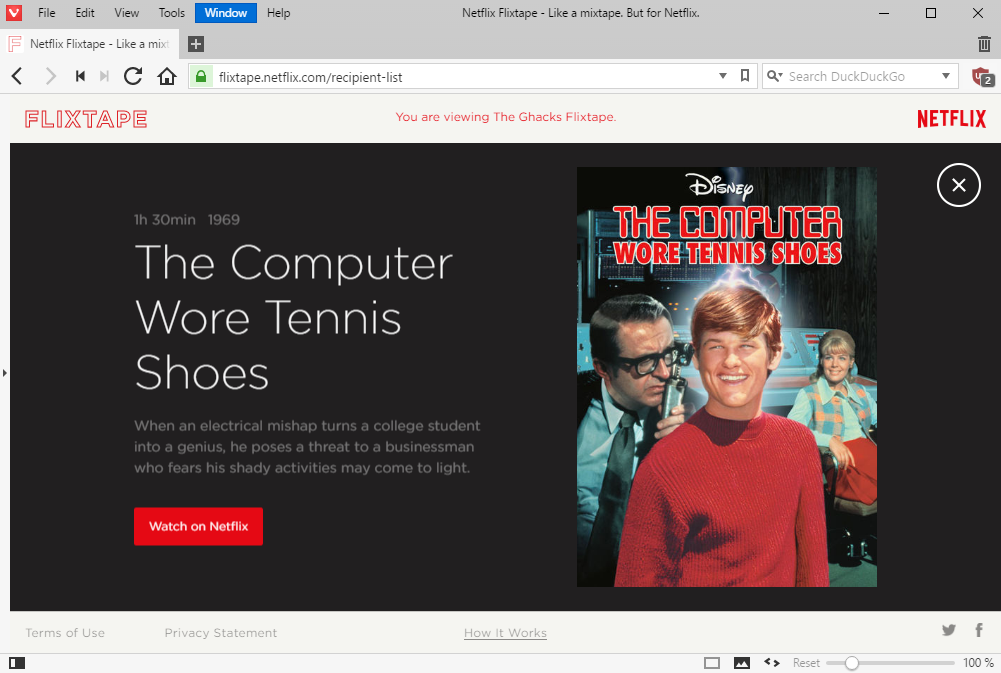The width and height of the screenshot is (1001, 673).
Task: Open a new tab with plus button
Action: 196,44
